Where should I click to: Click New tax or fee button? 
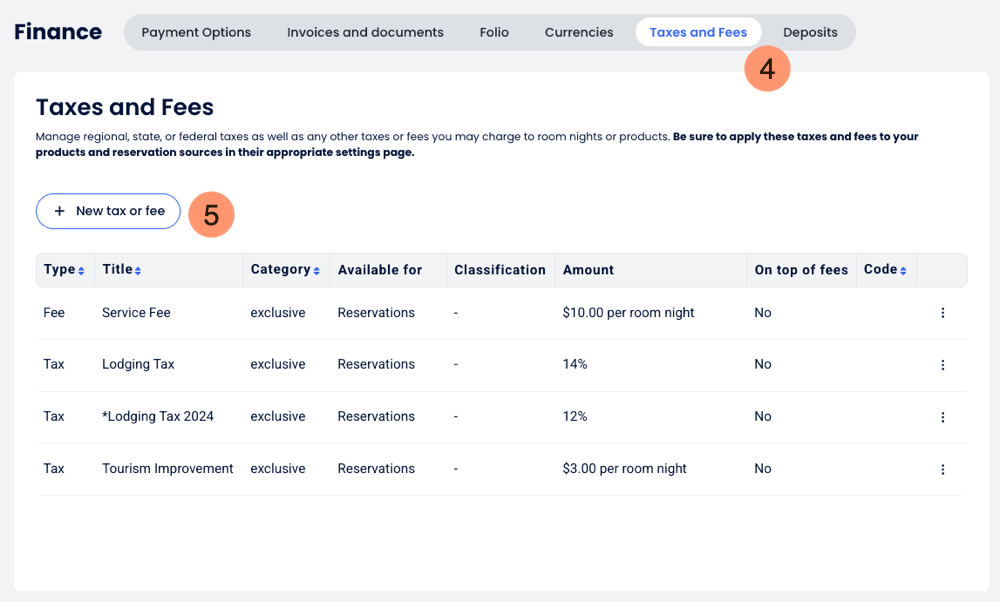[x=108, y=211]
